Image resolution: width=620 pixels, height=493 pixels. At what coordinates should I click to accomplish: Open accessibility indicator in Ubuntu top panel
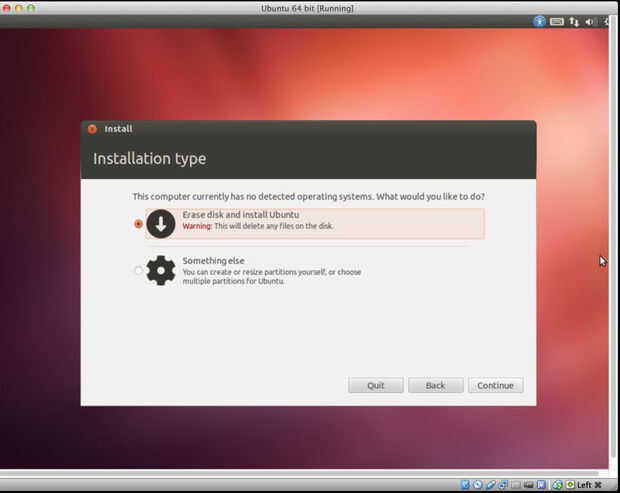click(539, 21)
